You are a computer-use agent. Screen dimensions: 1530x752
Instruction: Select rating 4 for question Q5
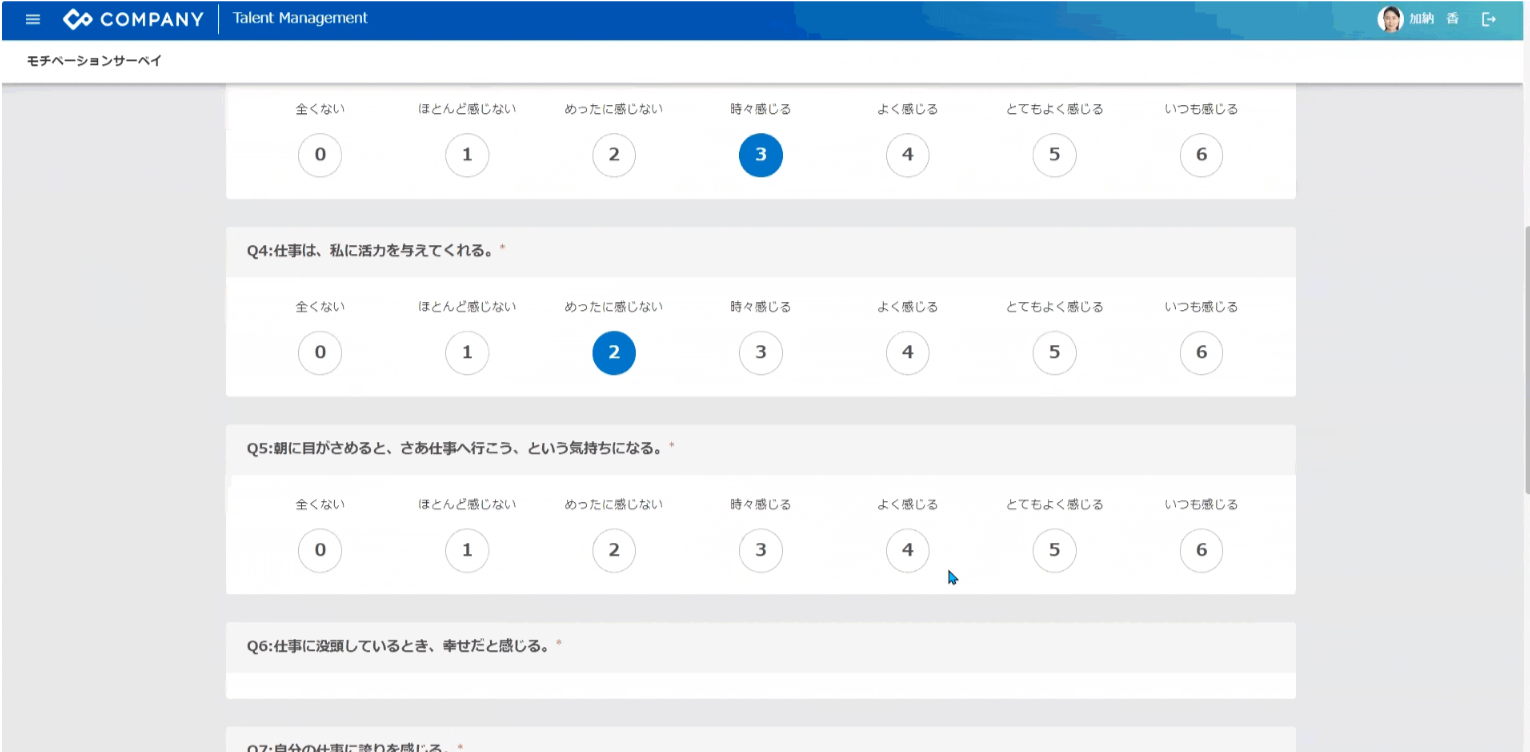pyautogui.click(x=907, y=550)
